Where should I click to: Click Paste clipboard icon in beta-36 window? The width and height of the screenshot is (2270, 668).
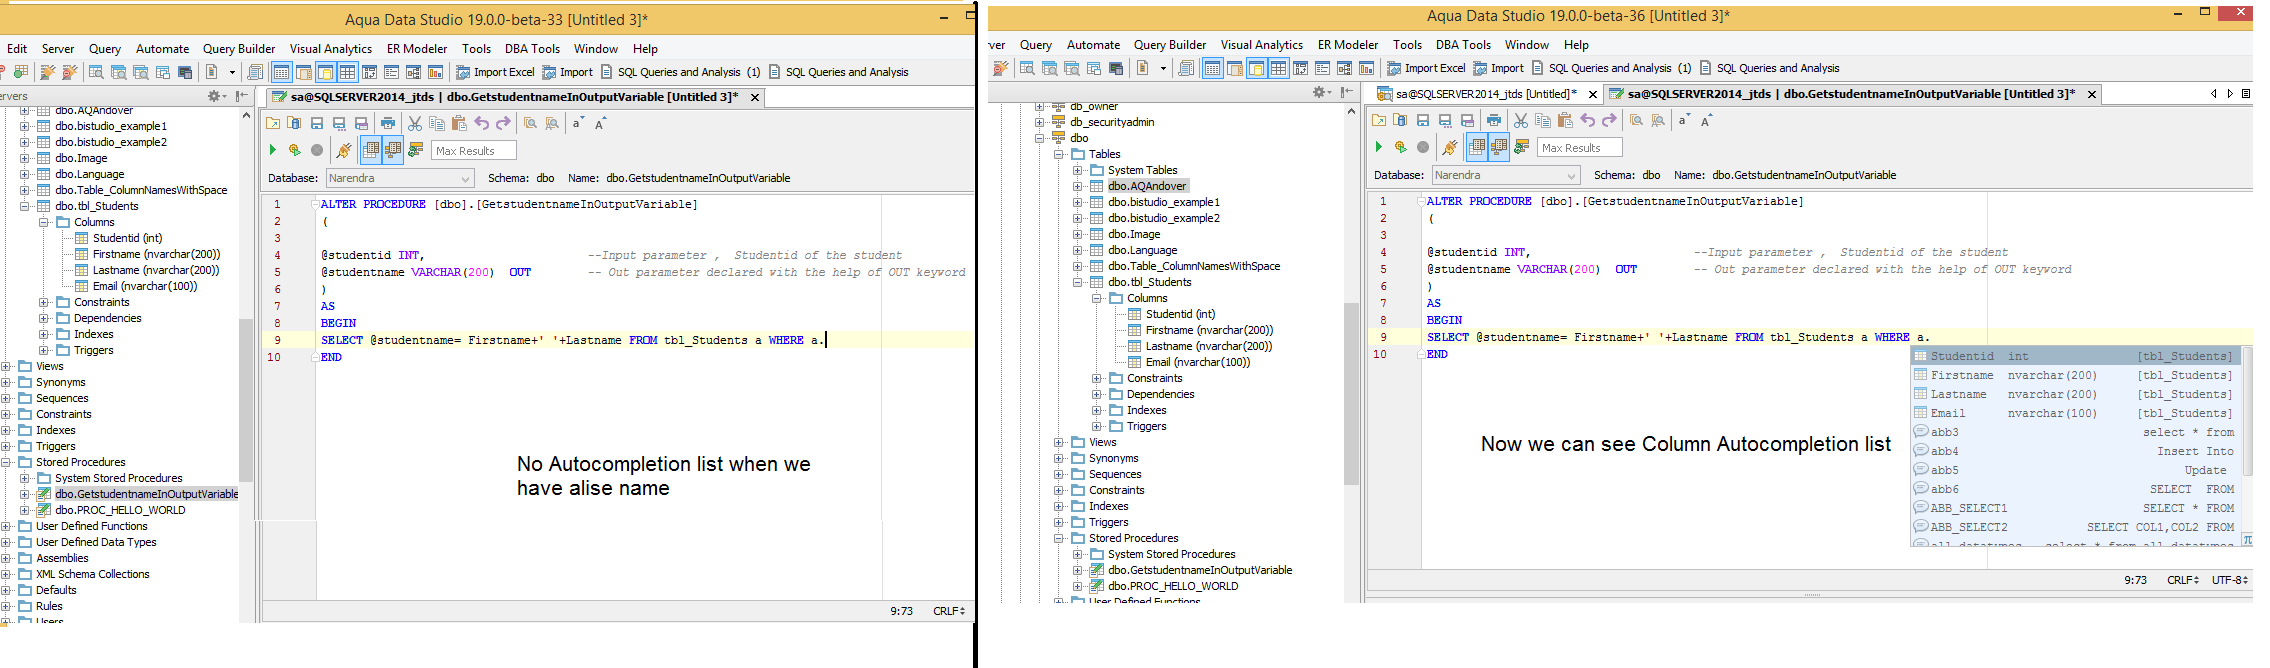pos(1565,120)
